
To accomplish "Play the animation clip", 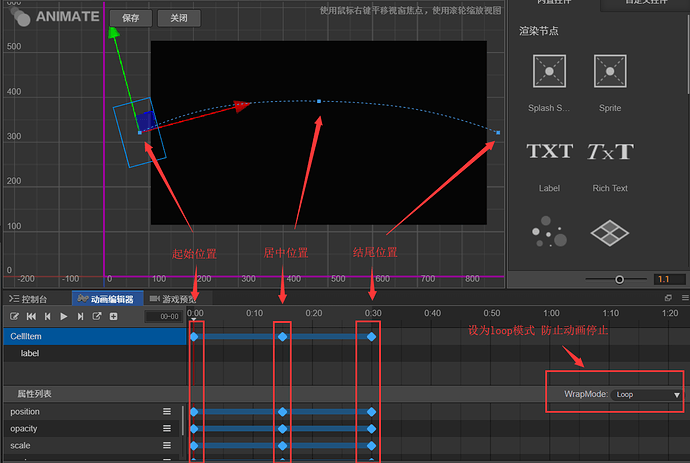I will pyautogui.click(x=64, y=316).
